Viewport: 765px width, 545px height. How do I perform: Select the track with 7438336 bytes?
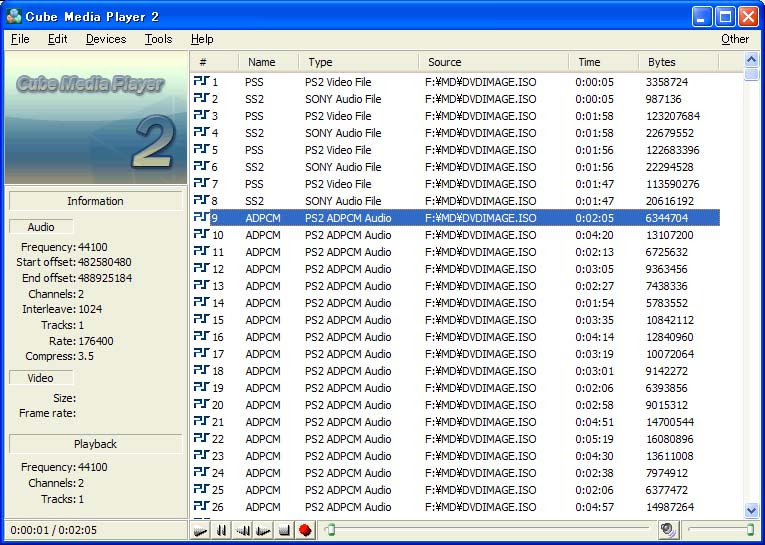(456, 286)
